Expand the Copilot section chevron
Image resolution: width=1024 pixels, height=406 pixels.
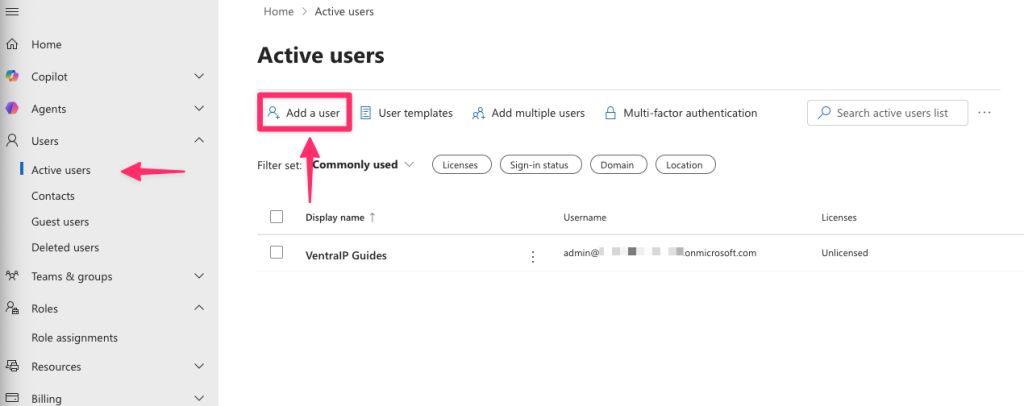click(200, 76)
